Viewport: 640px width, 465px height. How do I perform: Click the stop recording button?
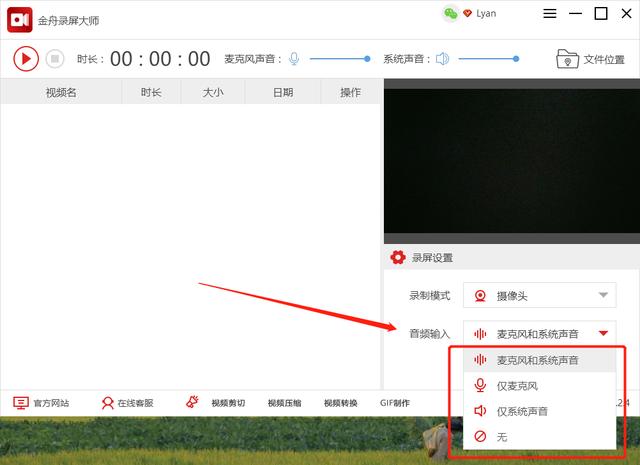[x=55, y=59]
